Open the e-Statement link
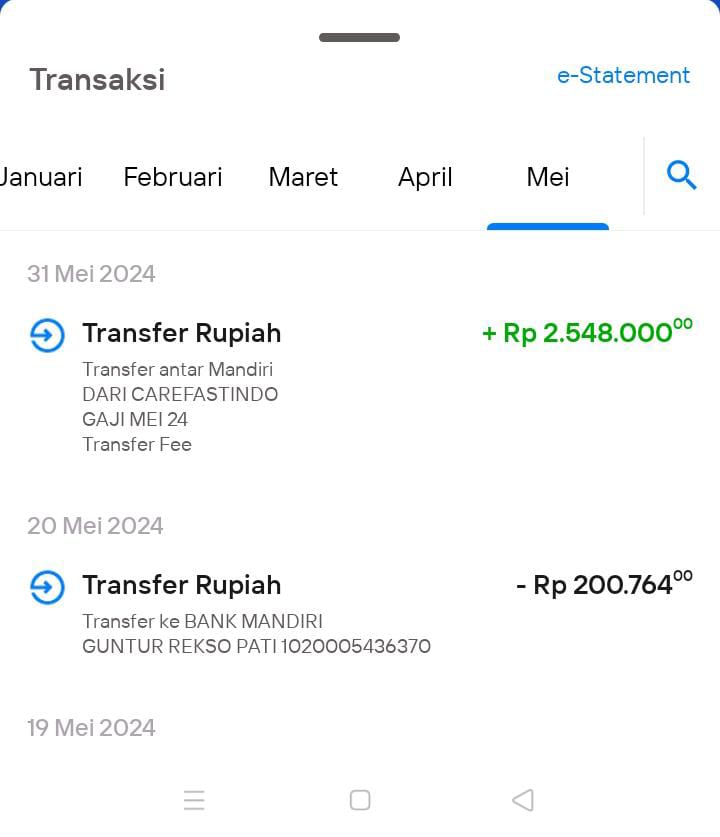This screenshot has height=837, width=720. [x=623, y=75]
